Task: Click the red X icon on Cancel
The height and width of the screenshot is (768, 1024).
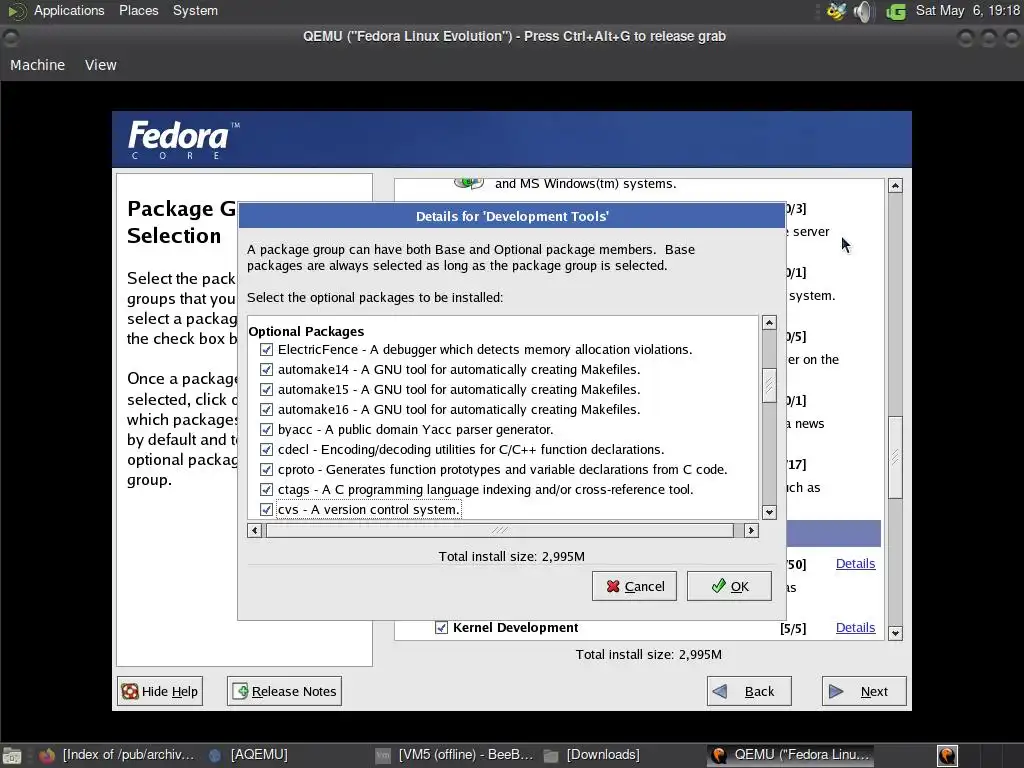Action: coord(613,586)
